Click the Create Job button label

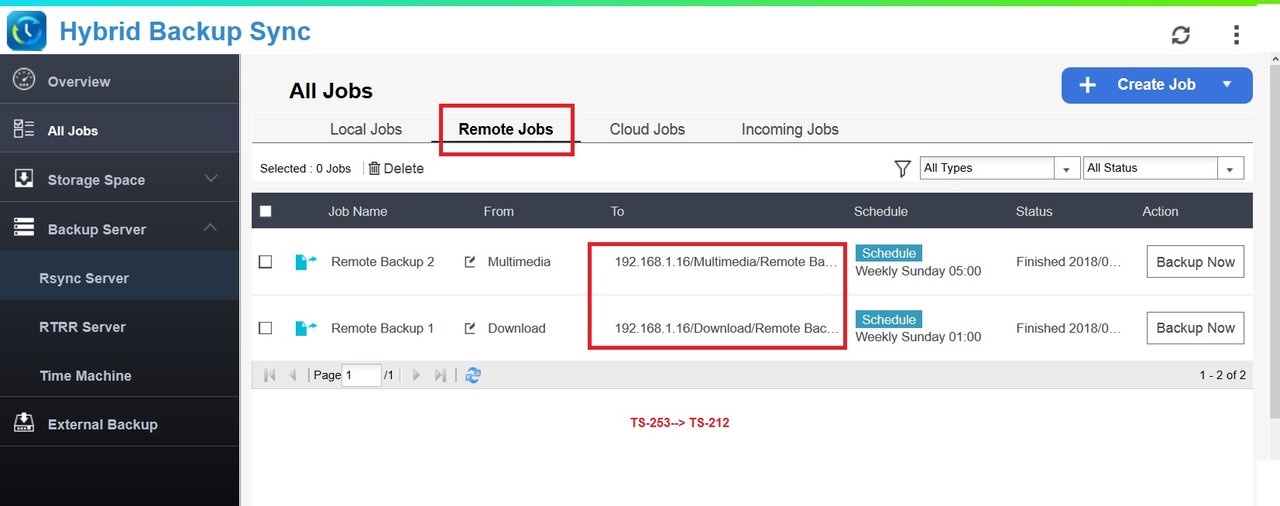click(x=1156, y=85)
